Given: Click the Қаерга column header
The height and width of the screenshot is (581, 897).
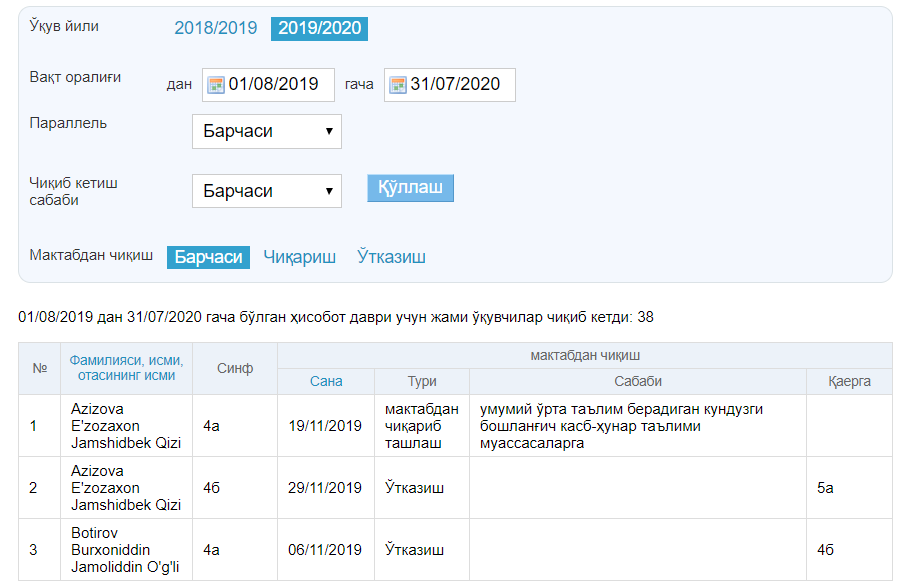Looking at the screenshot, I should click(x=849, y=381).
